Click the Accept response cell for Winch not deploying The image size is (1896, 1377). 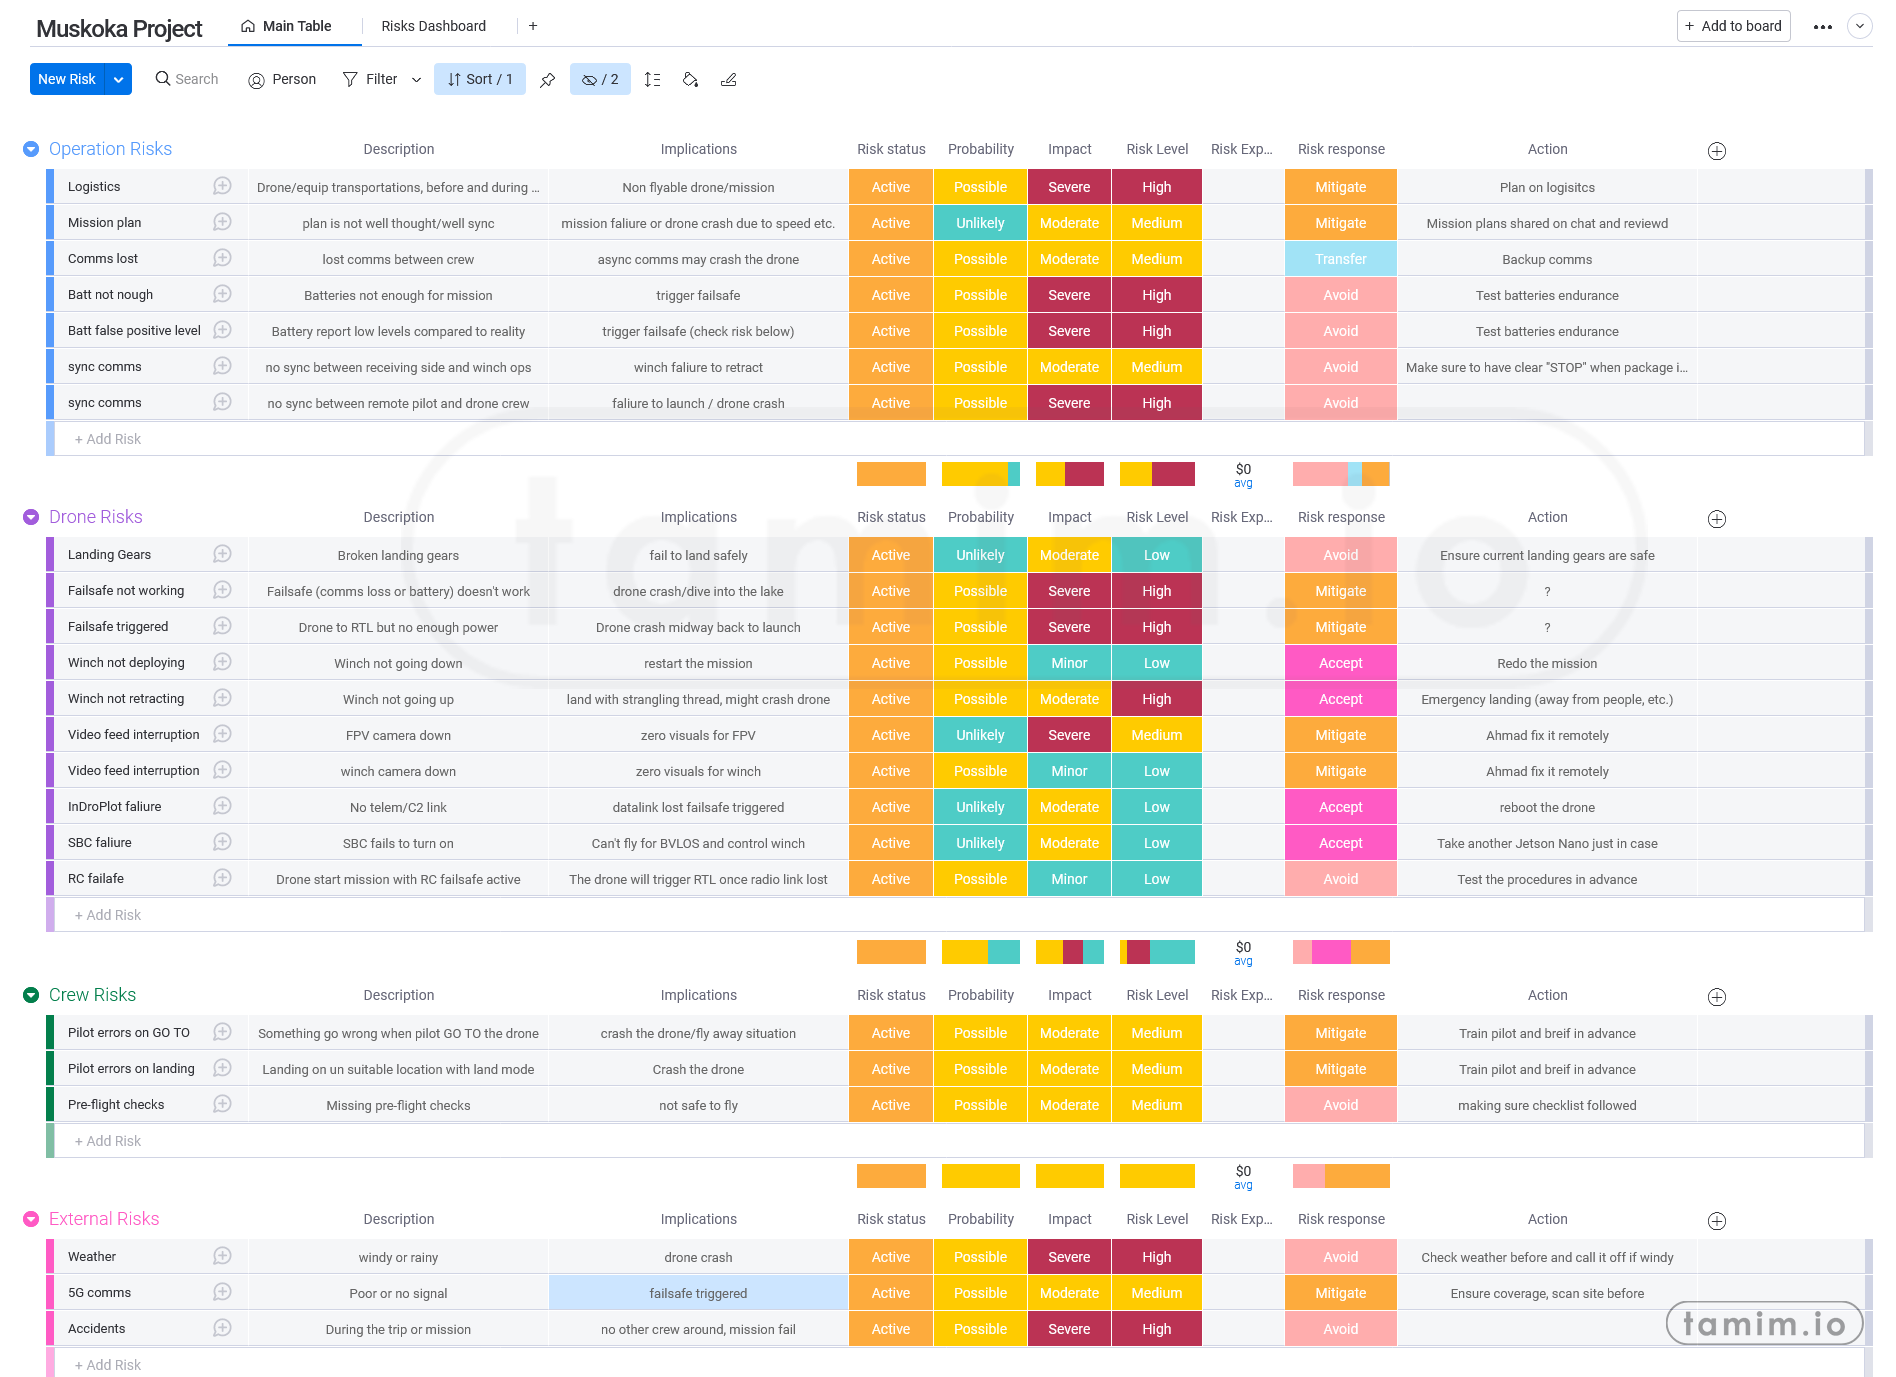click(1341, 663)
